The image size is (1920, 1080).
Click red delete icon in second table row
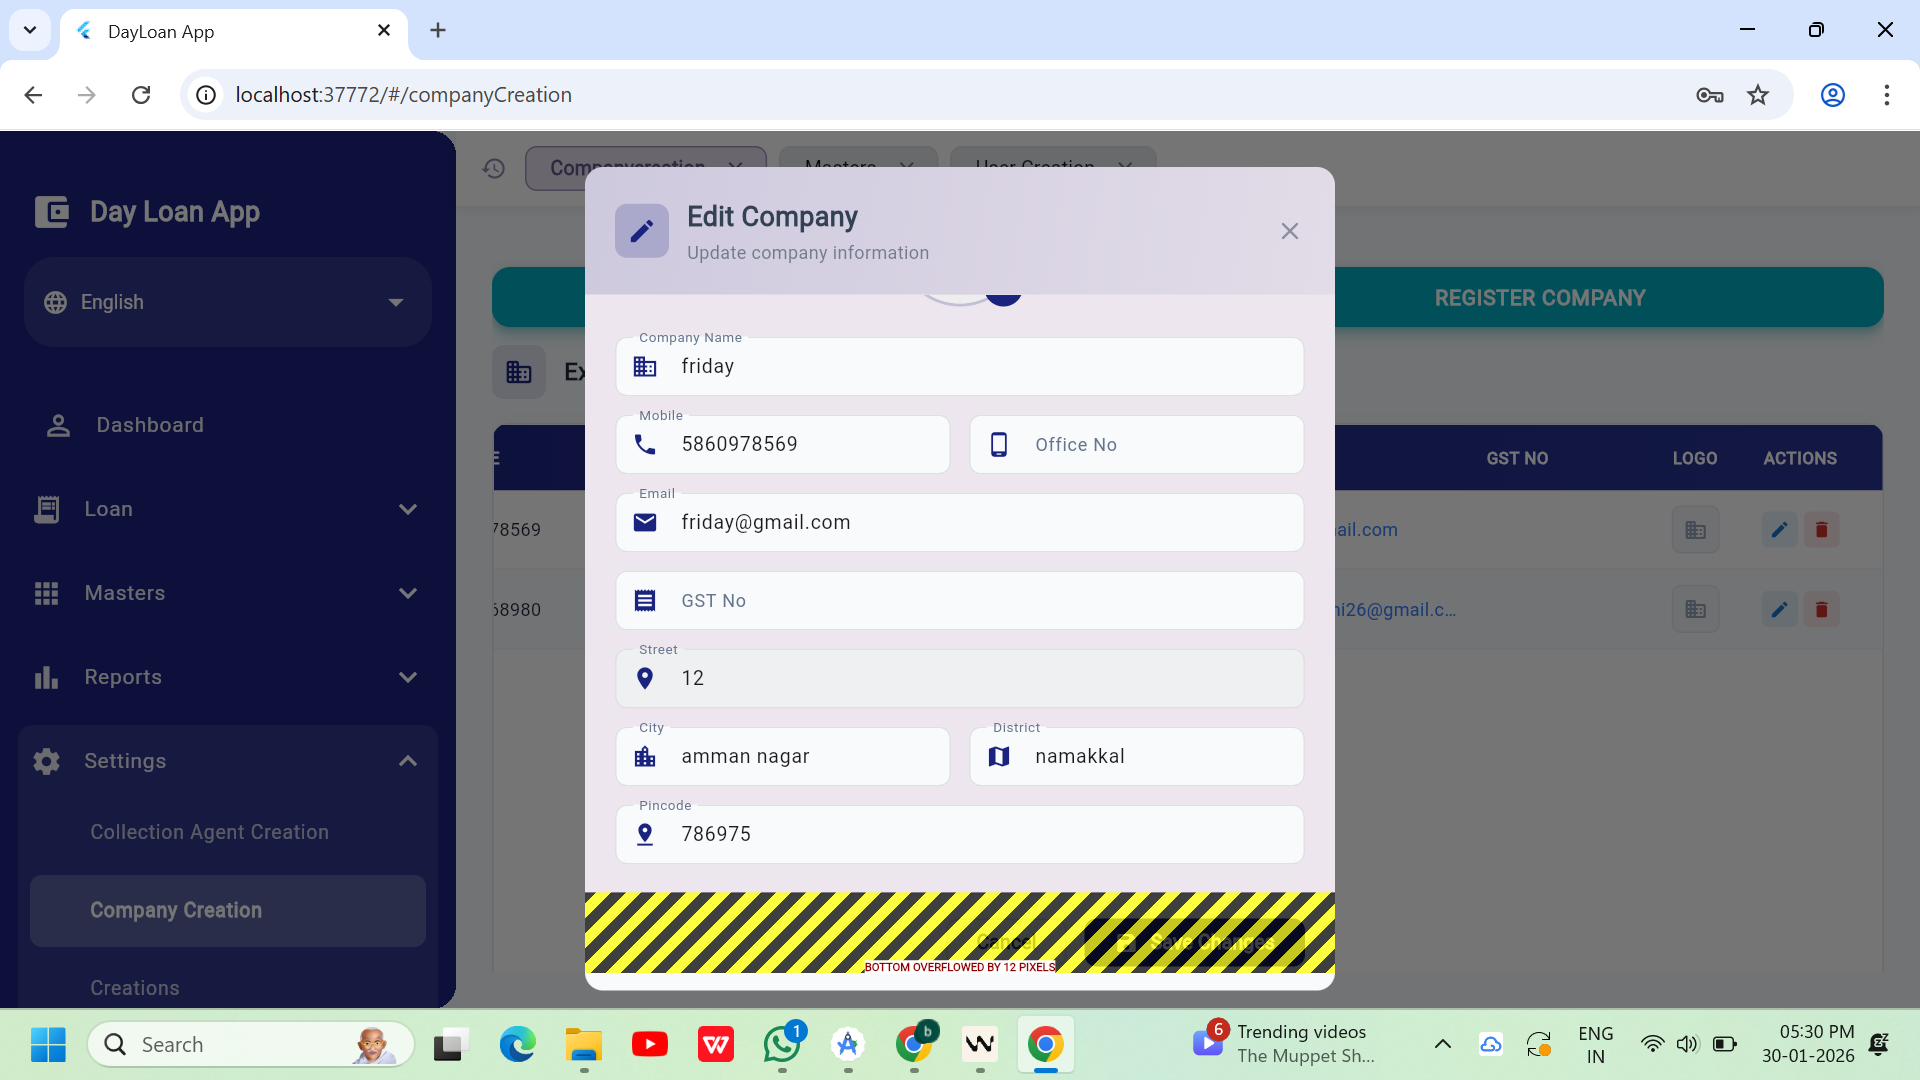coord(1821,609)
